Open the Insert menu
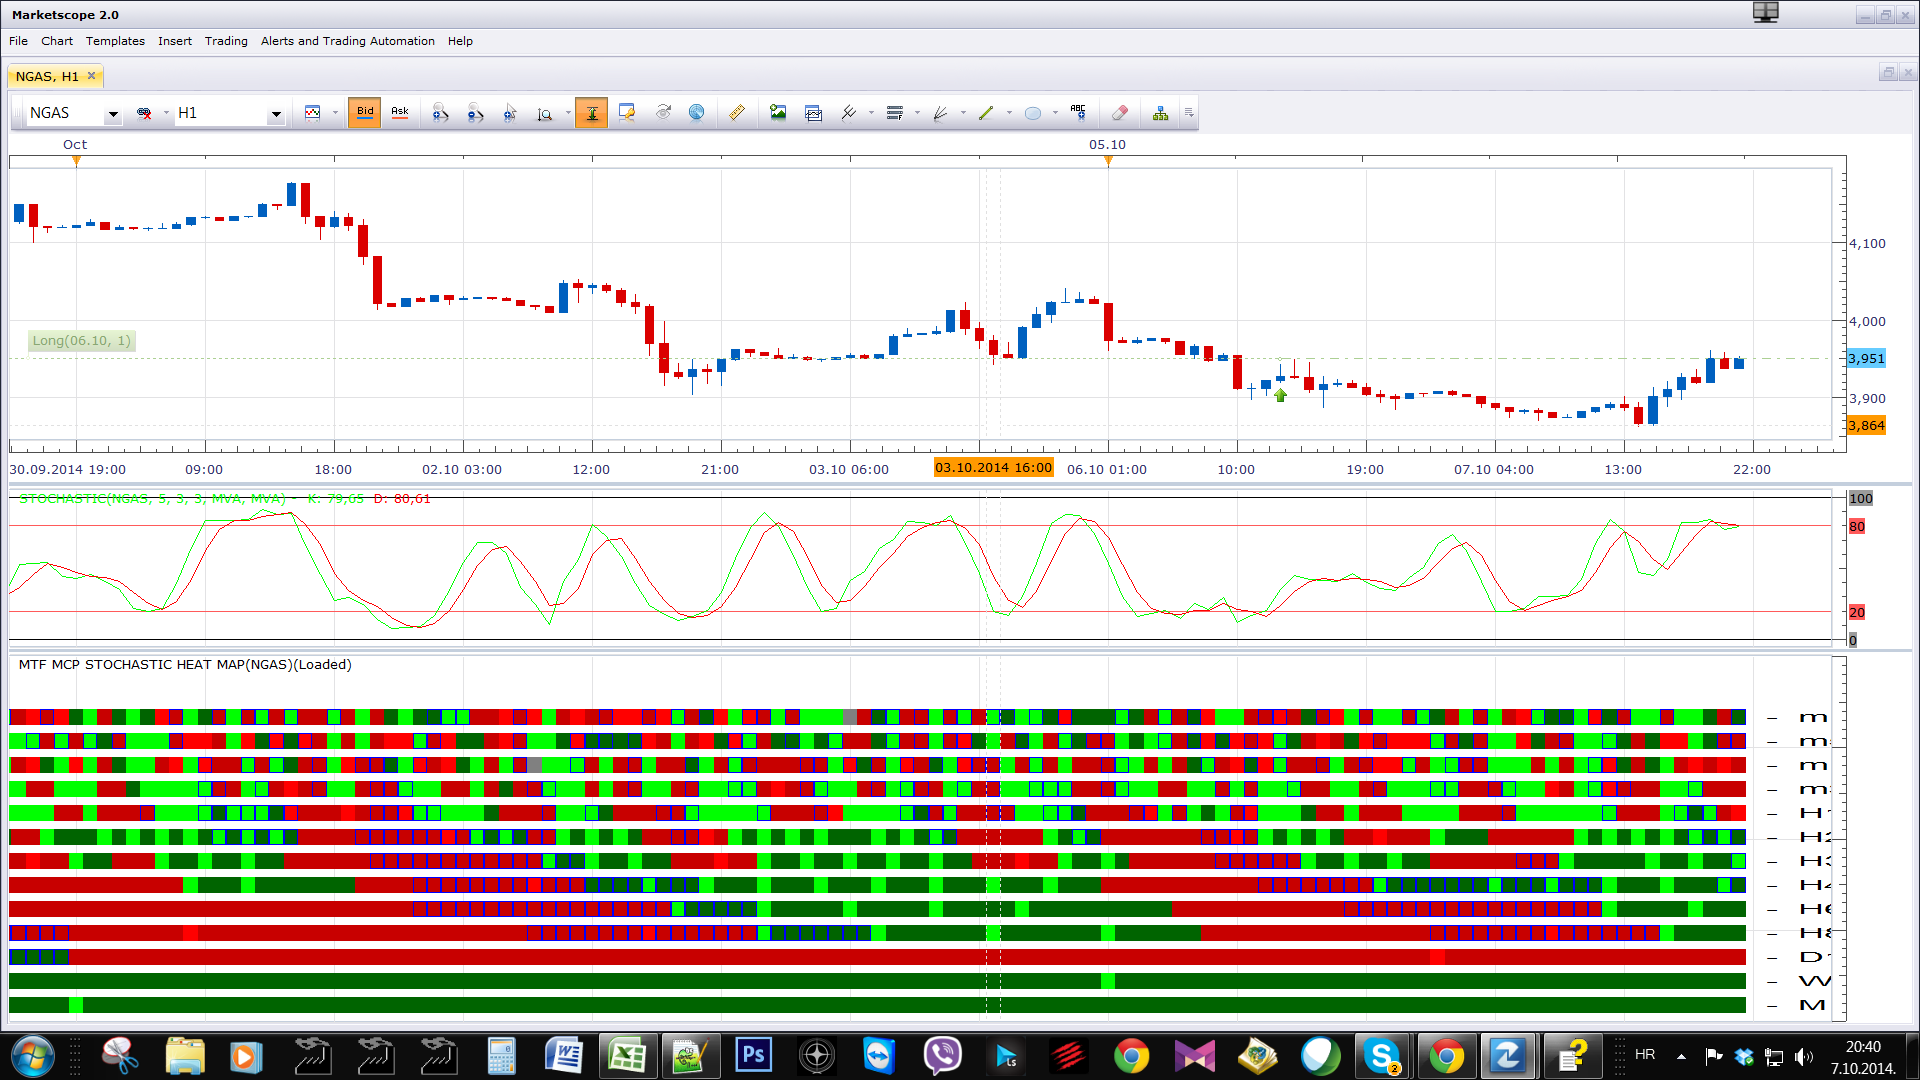 175,41
